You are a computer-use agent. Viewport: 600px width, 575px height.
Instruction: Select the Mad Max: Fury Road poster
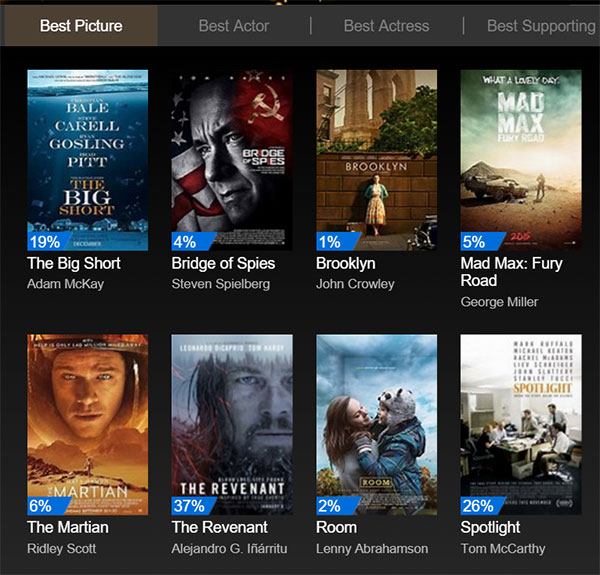coord(521,160)
